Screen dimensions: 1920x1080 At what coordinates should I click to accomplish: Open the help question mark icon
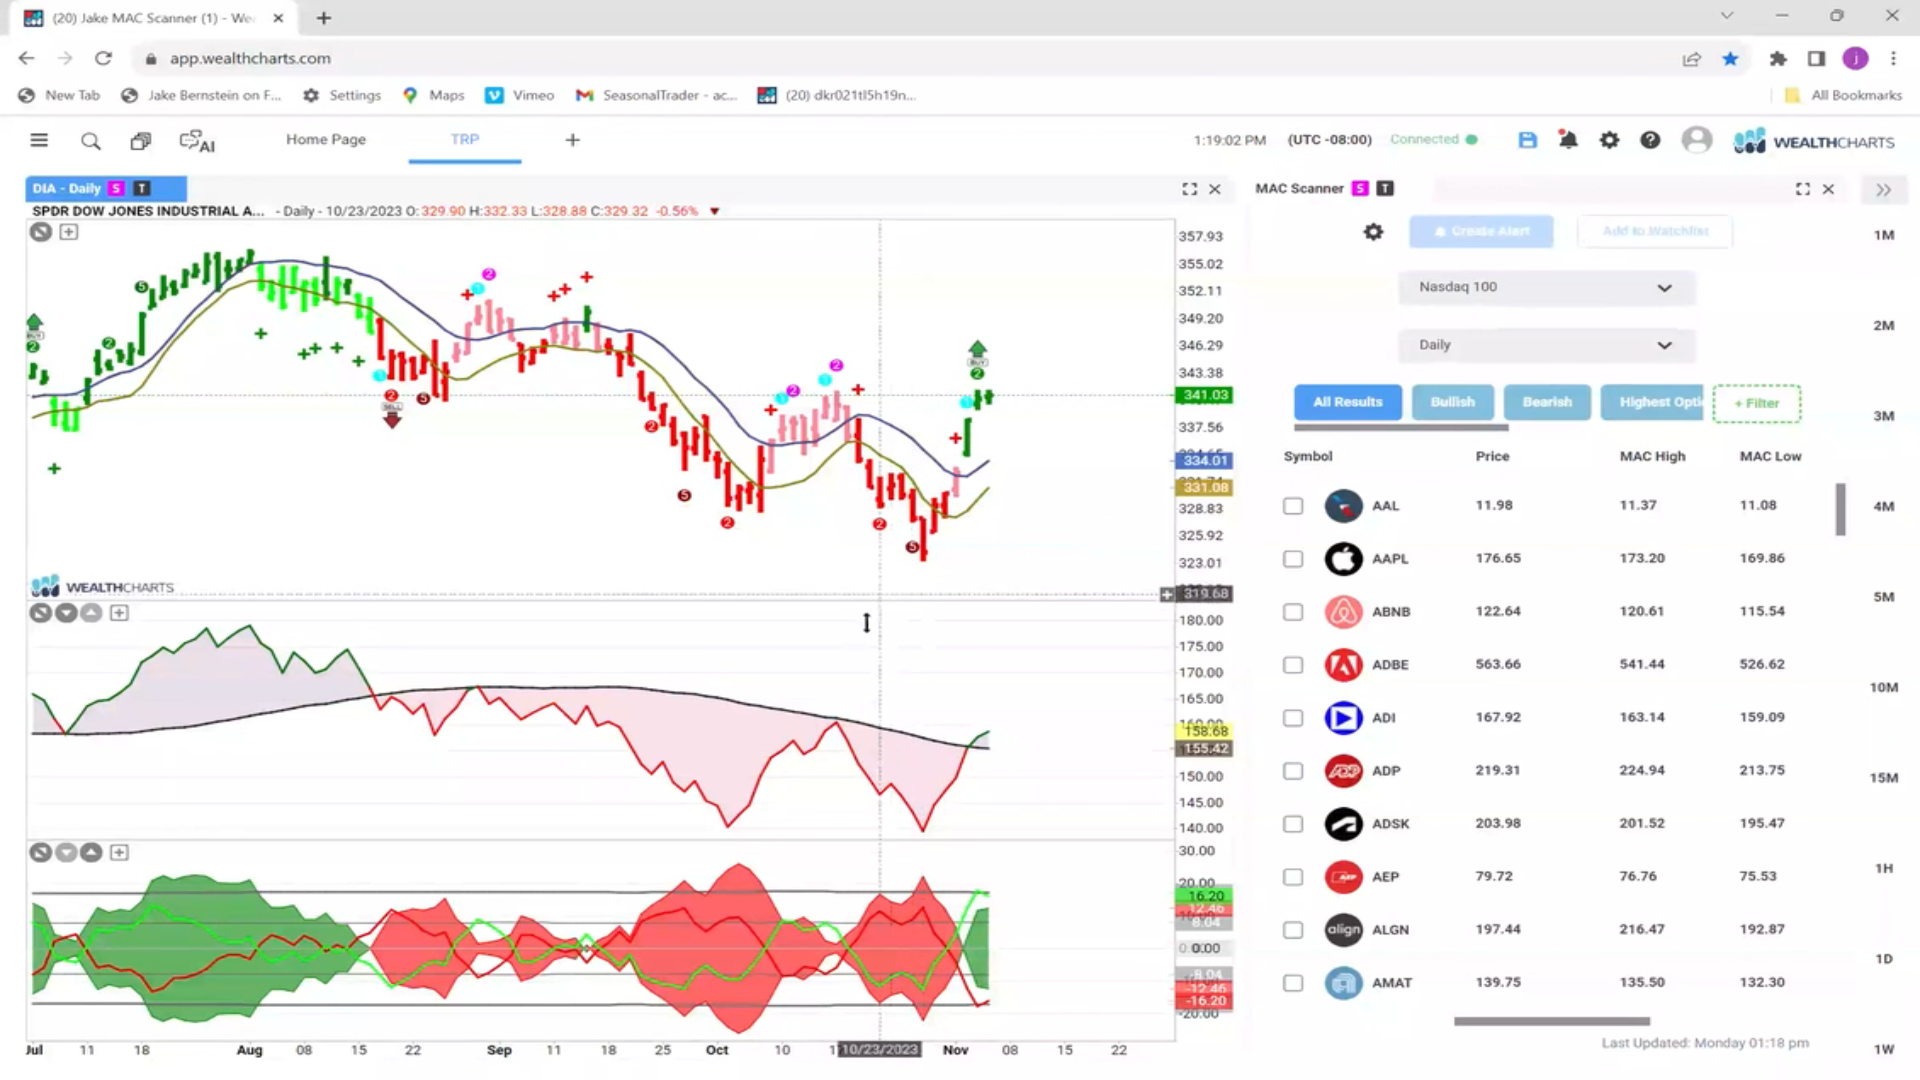point(1650,140)
